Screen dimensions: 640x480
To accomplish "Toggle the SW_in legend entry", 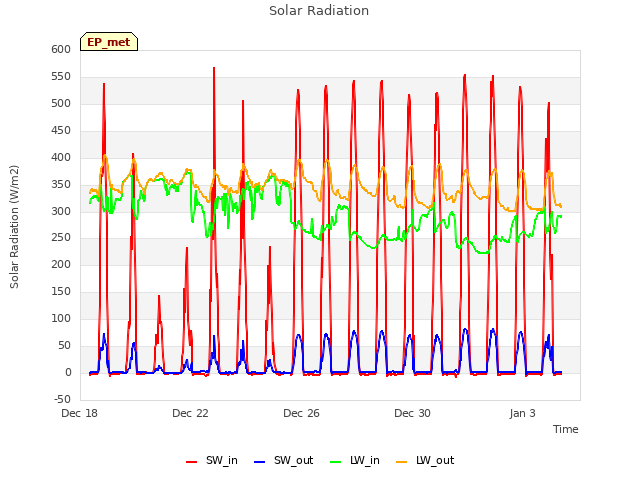I will pos(212,460).
